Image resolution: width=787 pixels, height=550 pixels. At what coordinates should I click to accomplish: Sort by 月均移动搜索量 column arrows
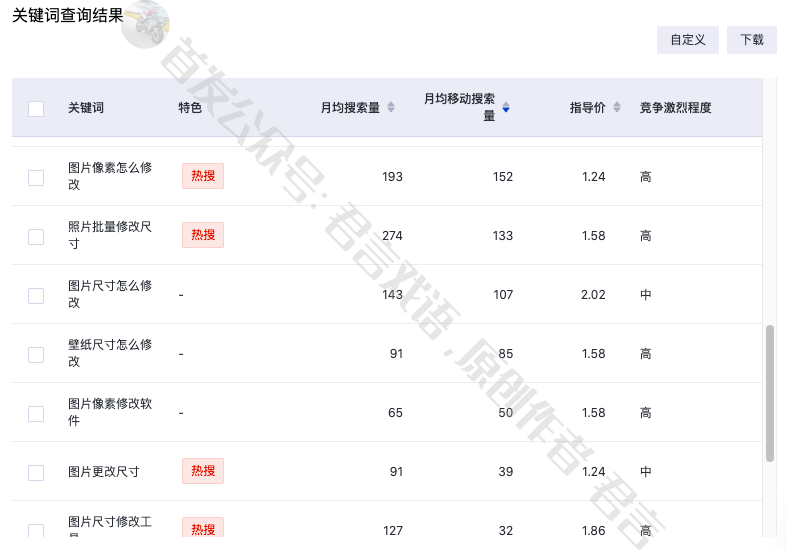[x=506, y=108]
